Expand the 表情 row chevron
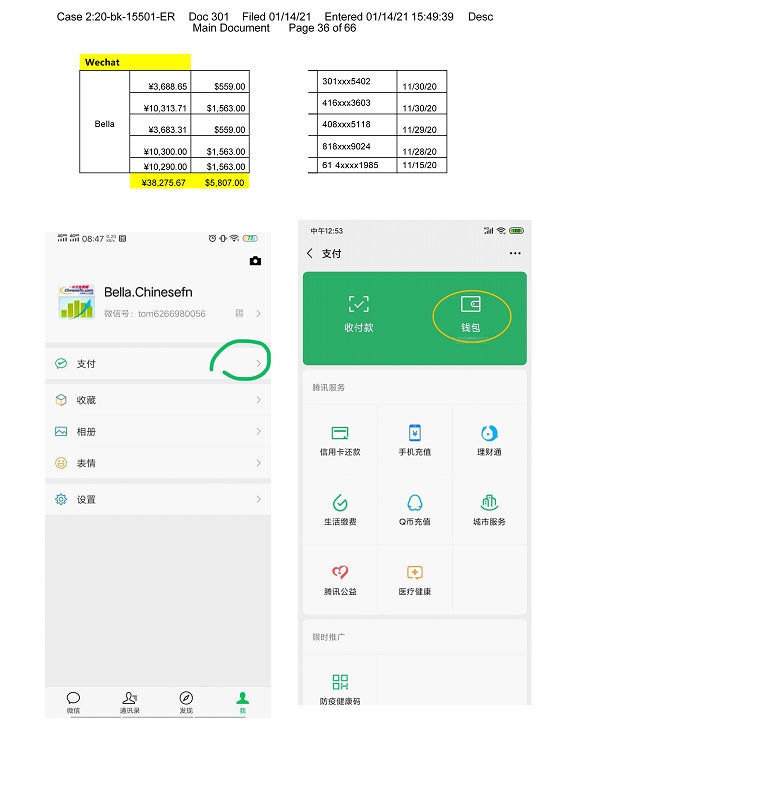The height and width of the screenshot is (800, 778). point(258,463)
